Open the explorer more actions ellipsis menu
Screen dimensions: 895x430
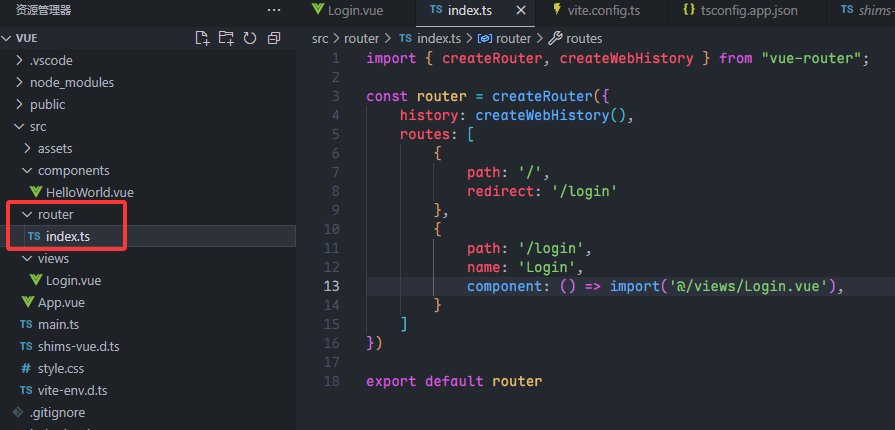coord(274,10)
